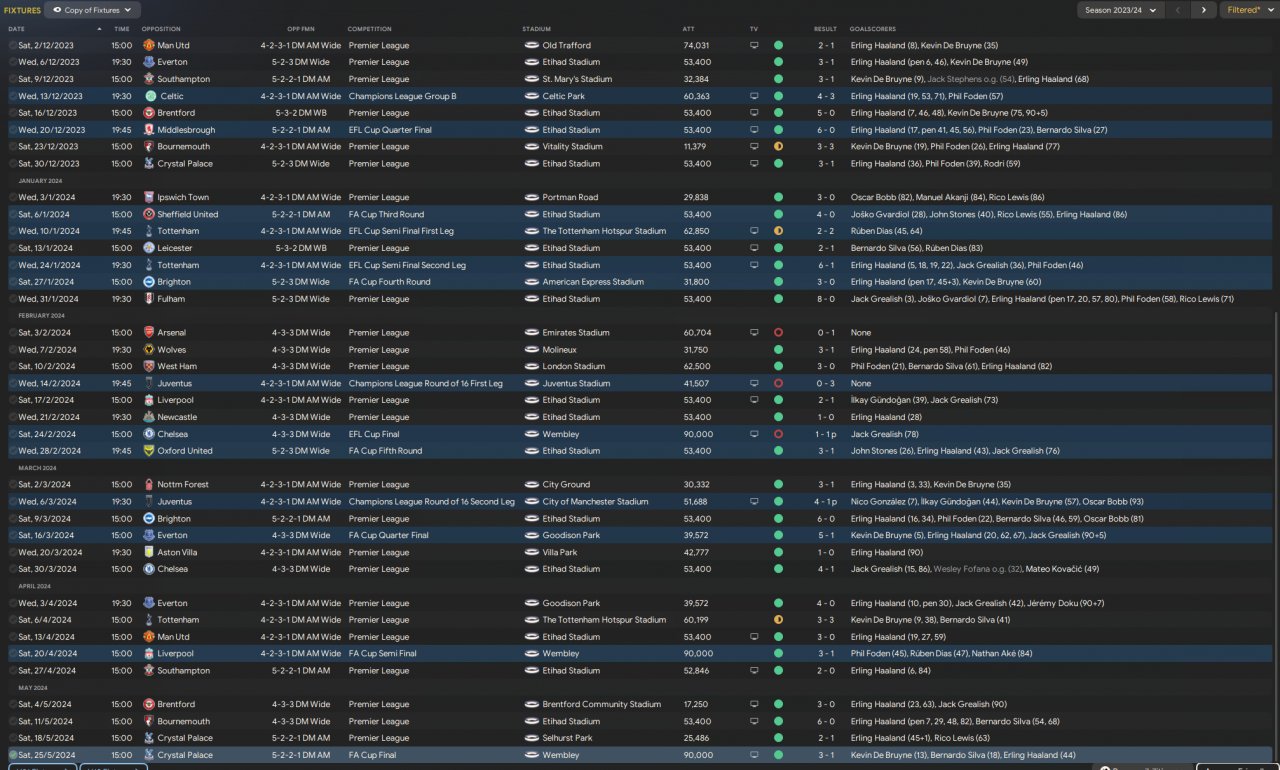
Task: Click the Sheffield United club badge
Action: point(148,214)
